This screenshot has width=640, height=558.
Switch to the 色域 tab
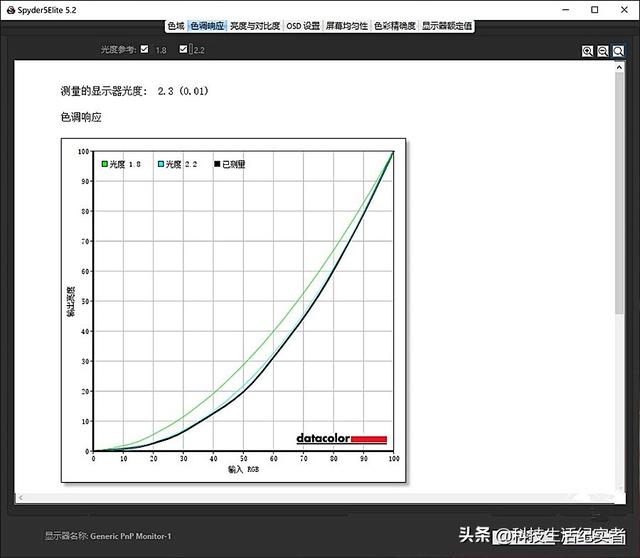(x=176, y=26)
